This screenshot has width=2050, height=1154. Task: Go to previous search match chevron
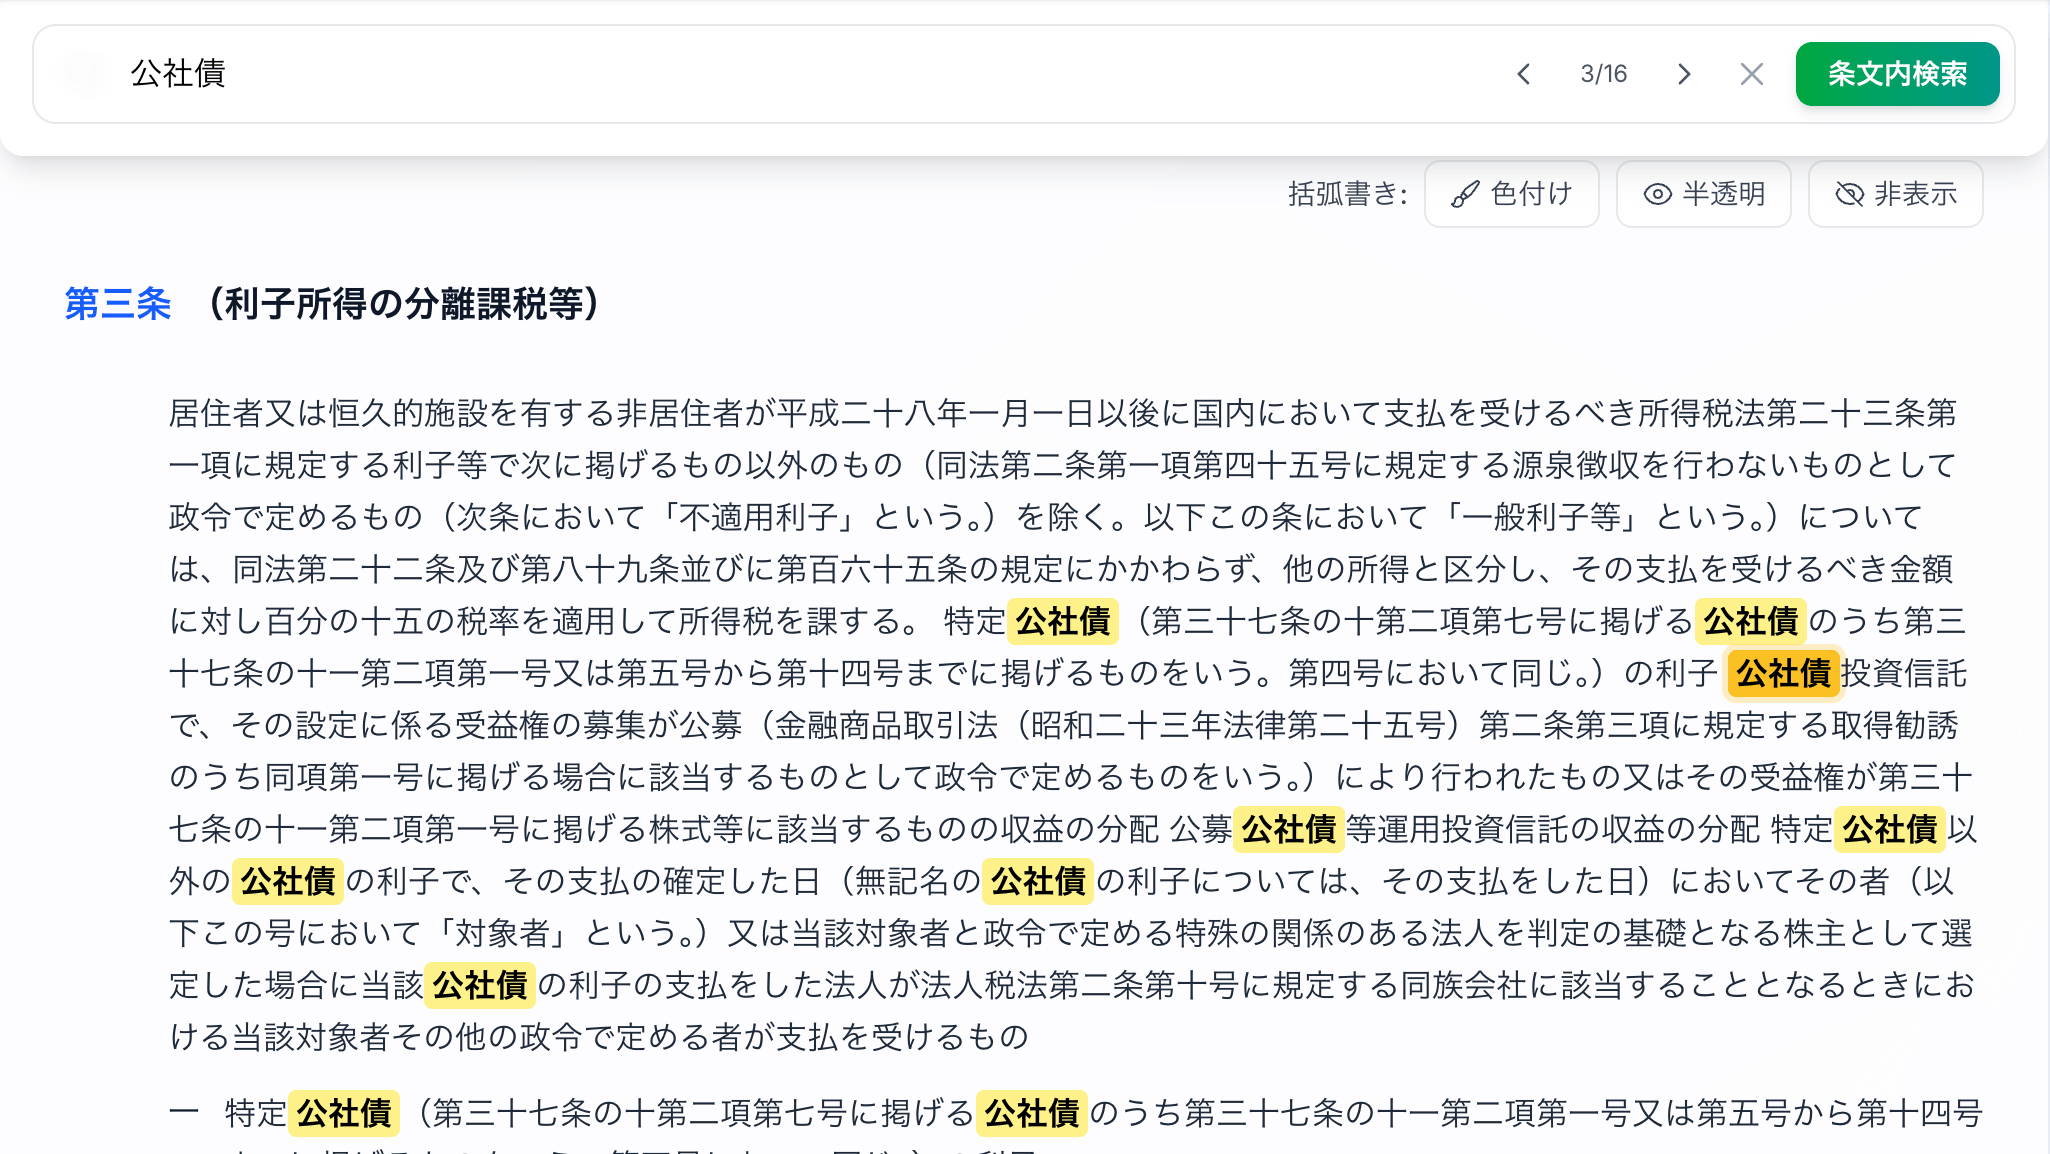1523,74
